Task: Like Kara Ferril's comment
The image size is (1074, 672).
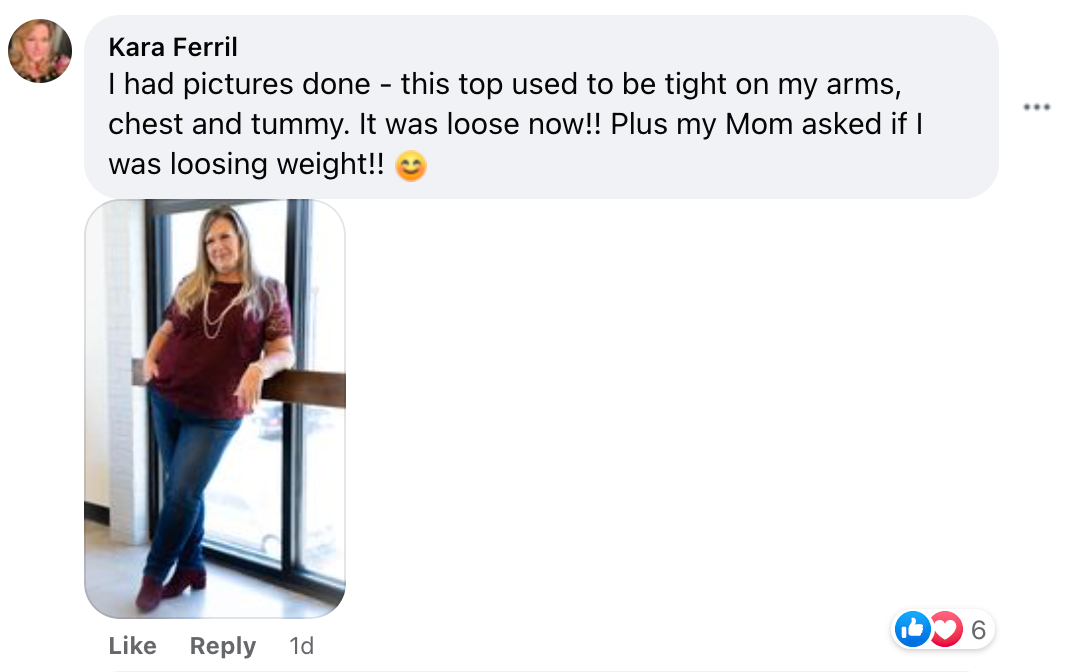Action: [132, 646]
